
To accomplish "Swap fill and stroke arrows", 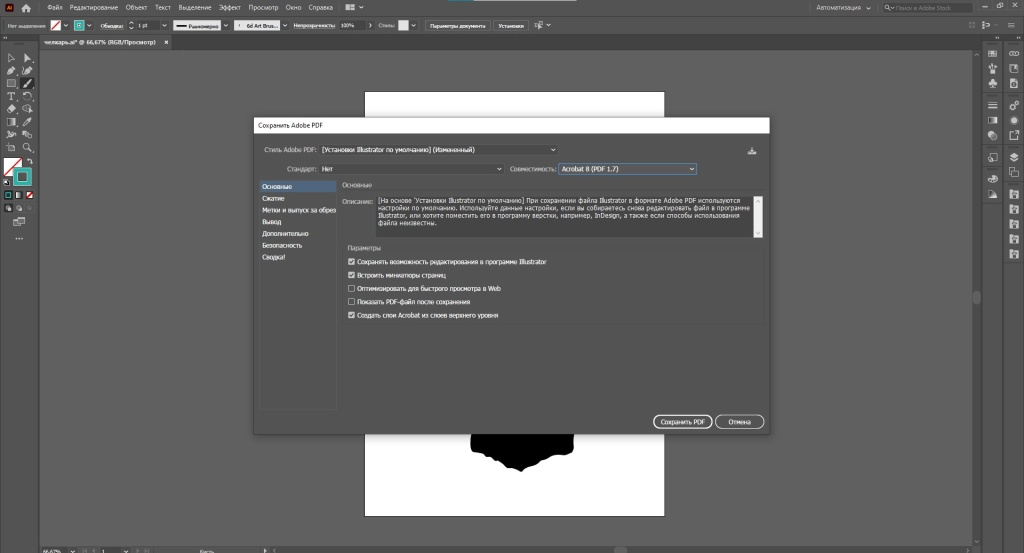I will 29,161.
